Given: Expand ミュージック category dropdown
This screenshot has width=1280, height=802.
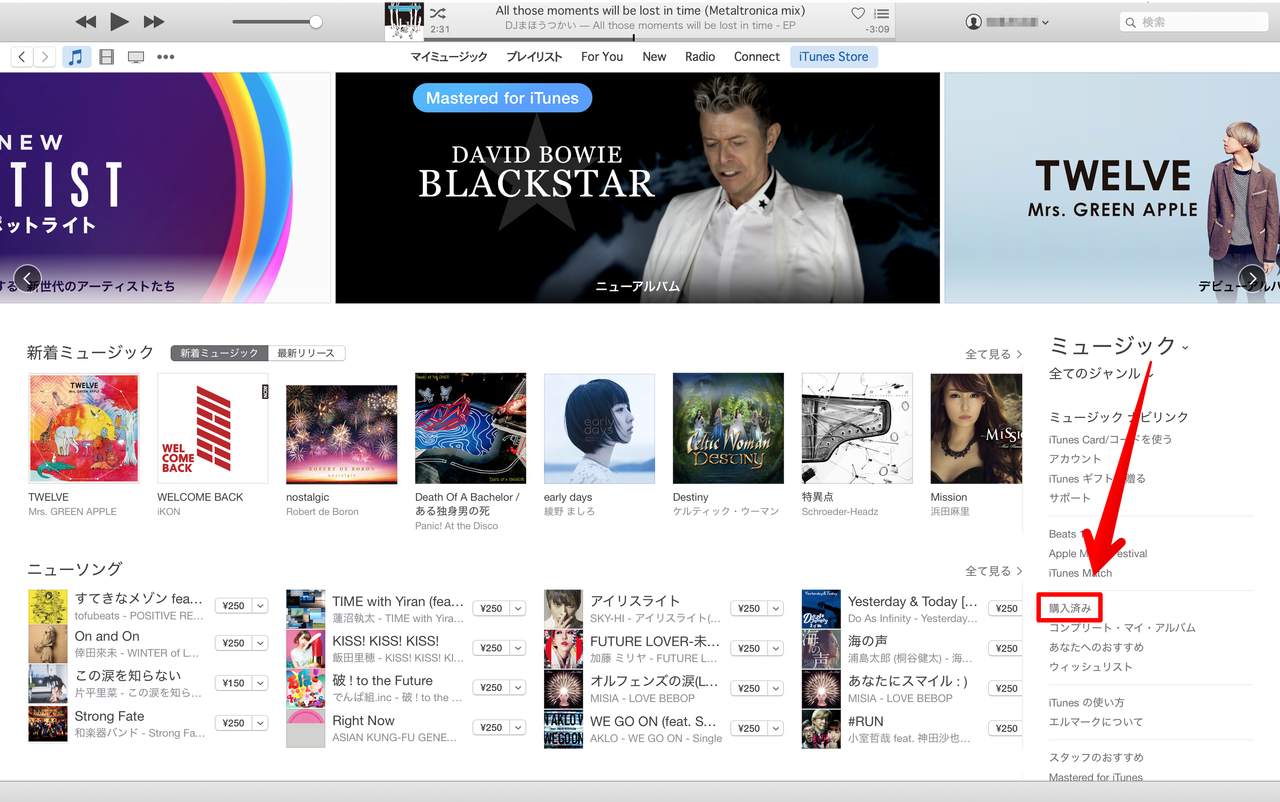Looking at the screenshot, I should tap(1119, 346).
